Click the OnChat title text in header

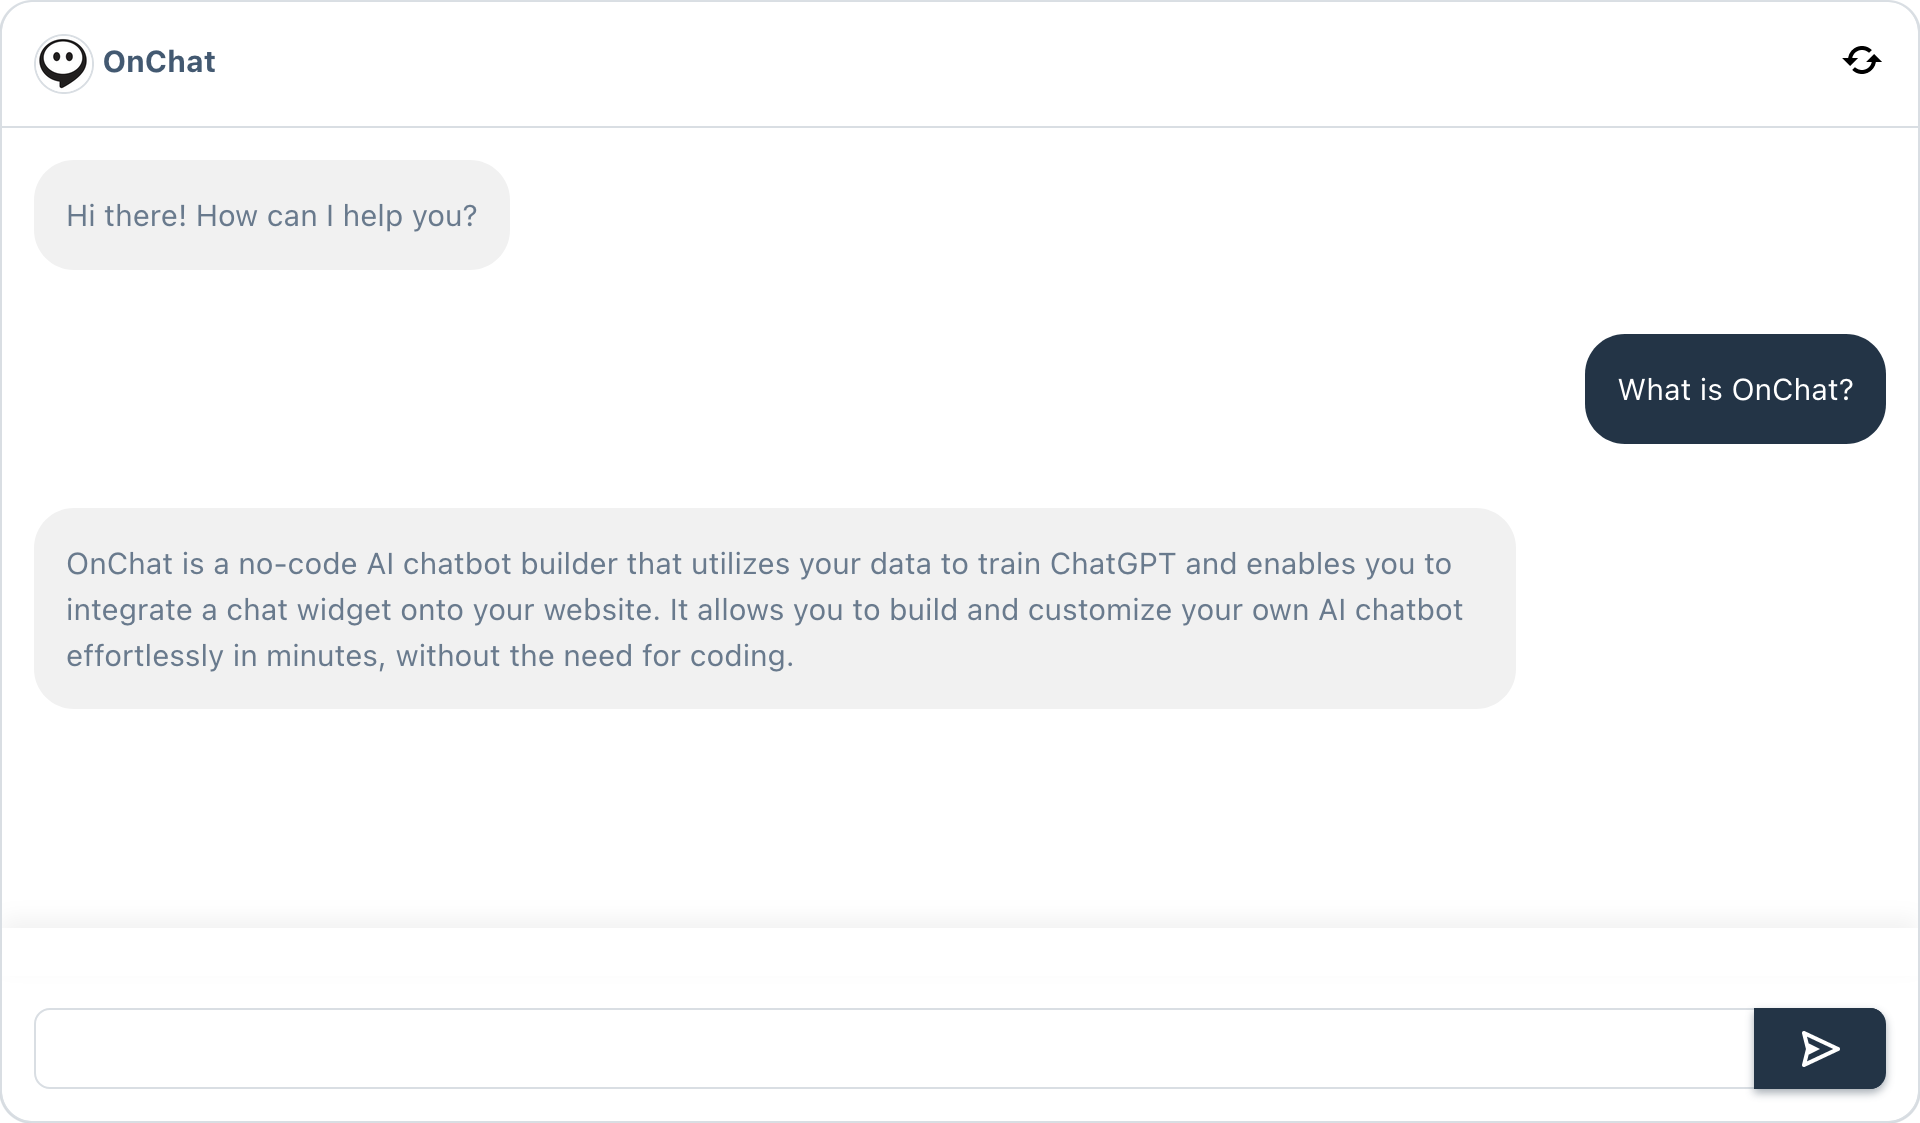pos(159,62)
